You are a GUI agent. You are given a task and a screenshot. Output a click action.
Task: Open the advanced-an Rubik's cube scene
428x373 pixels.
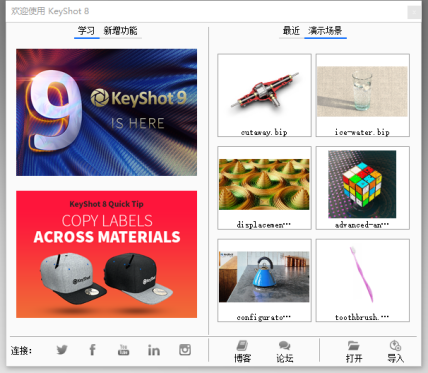click(363, 188)
